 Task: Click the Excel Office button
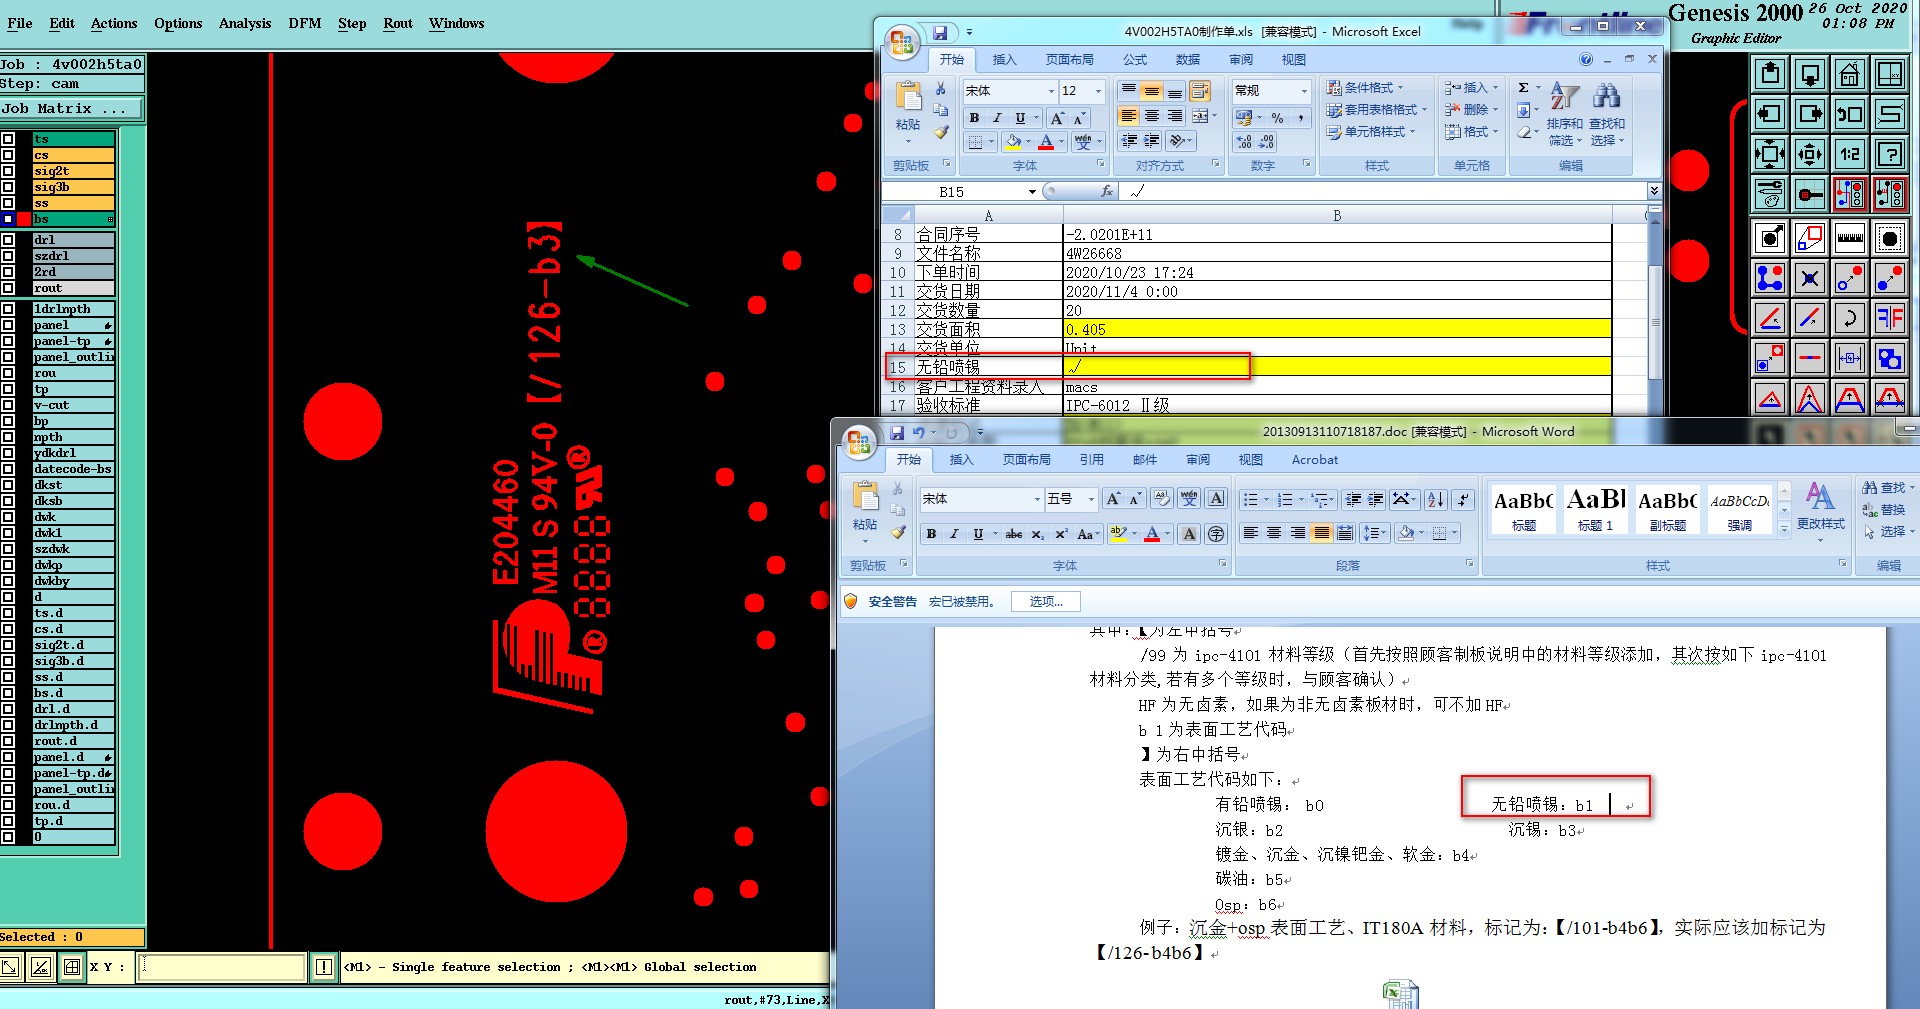[x=903, y=43]
